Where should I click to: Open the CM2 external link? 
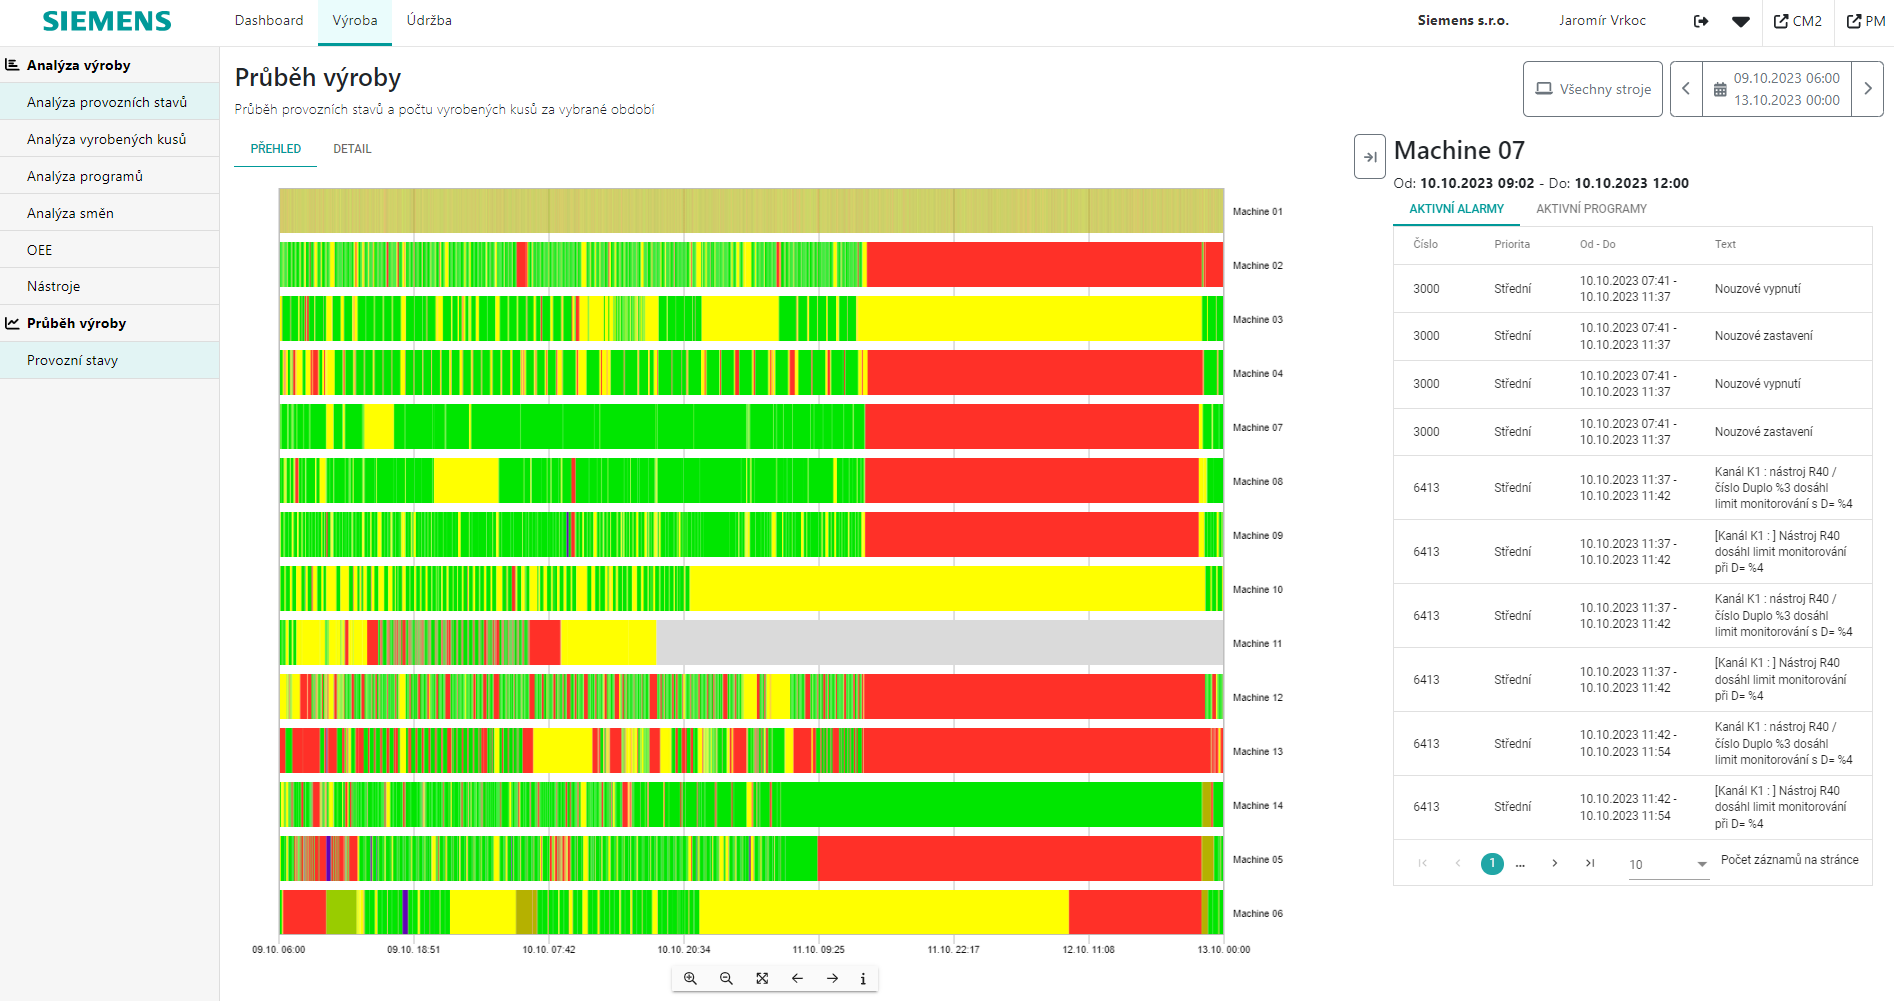1798,21
